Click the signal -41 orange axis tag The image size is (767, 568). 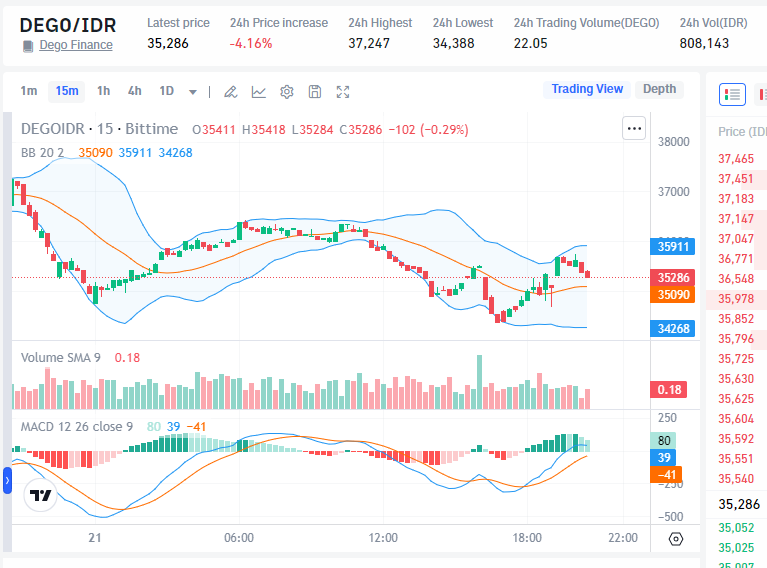[x=666, y=475]
